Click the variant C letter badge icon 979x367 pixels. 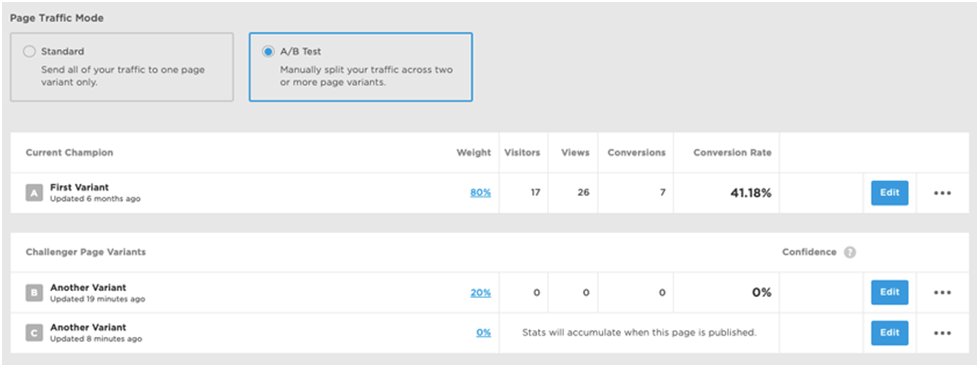(x=34, y=333)
